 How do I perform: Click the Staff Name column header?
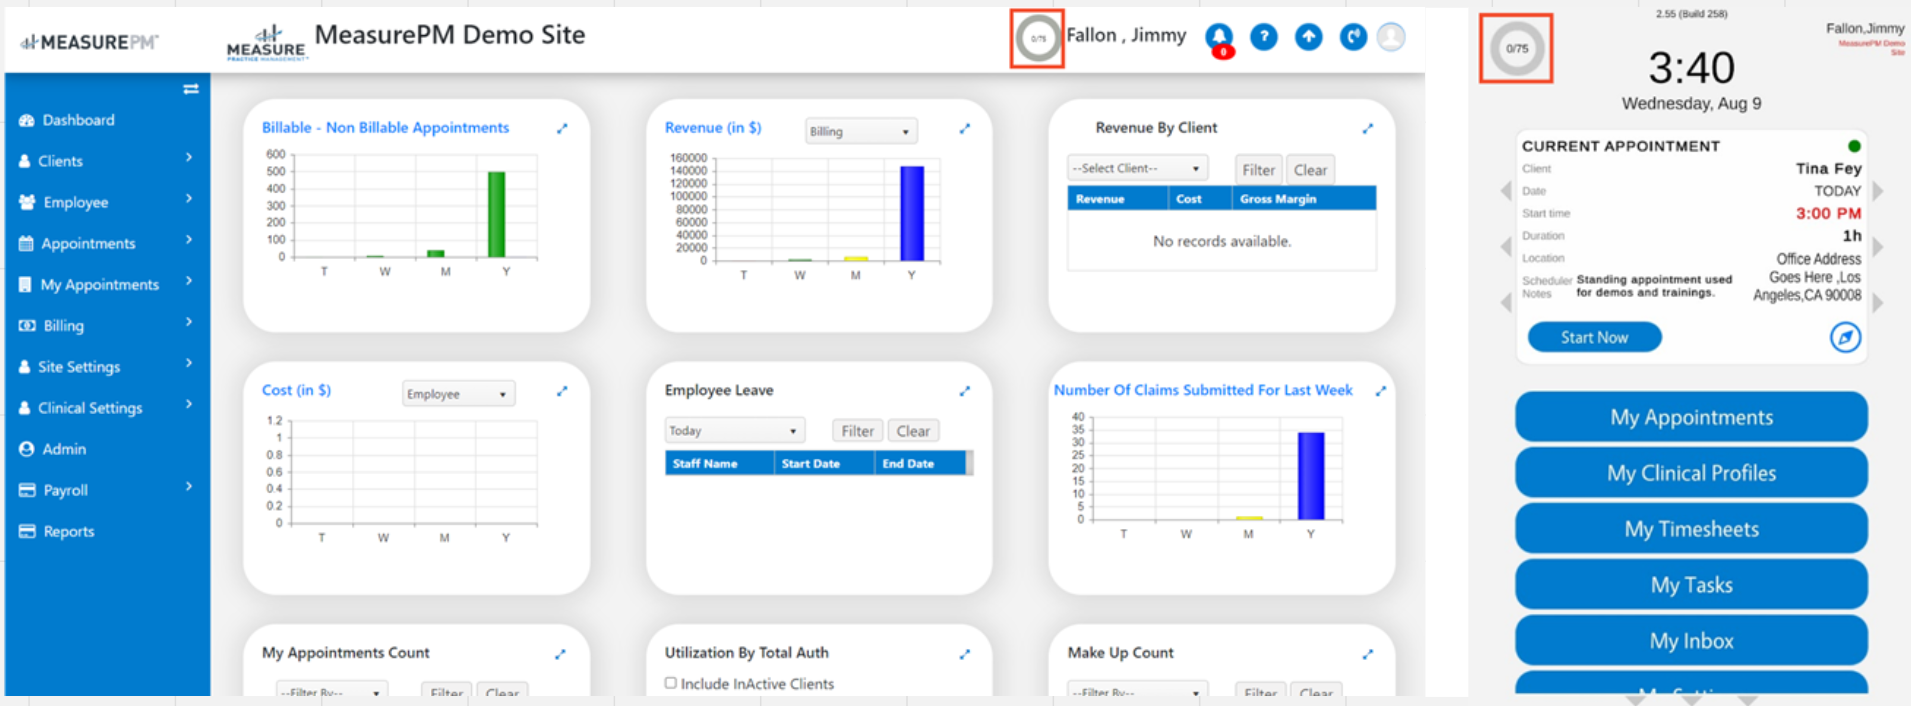[719, 463]
